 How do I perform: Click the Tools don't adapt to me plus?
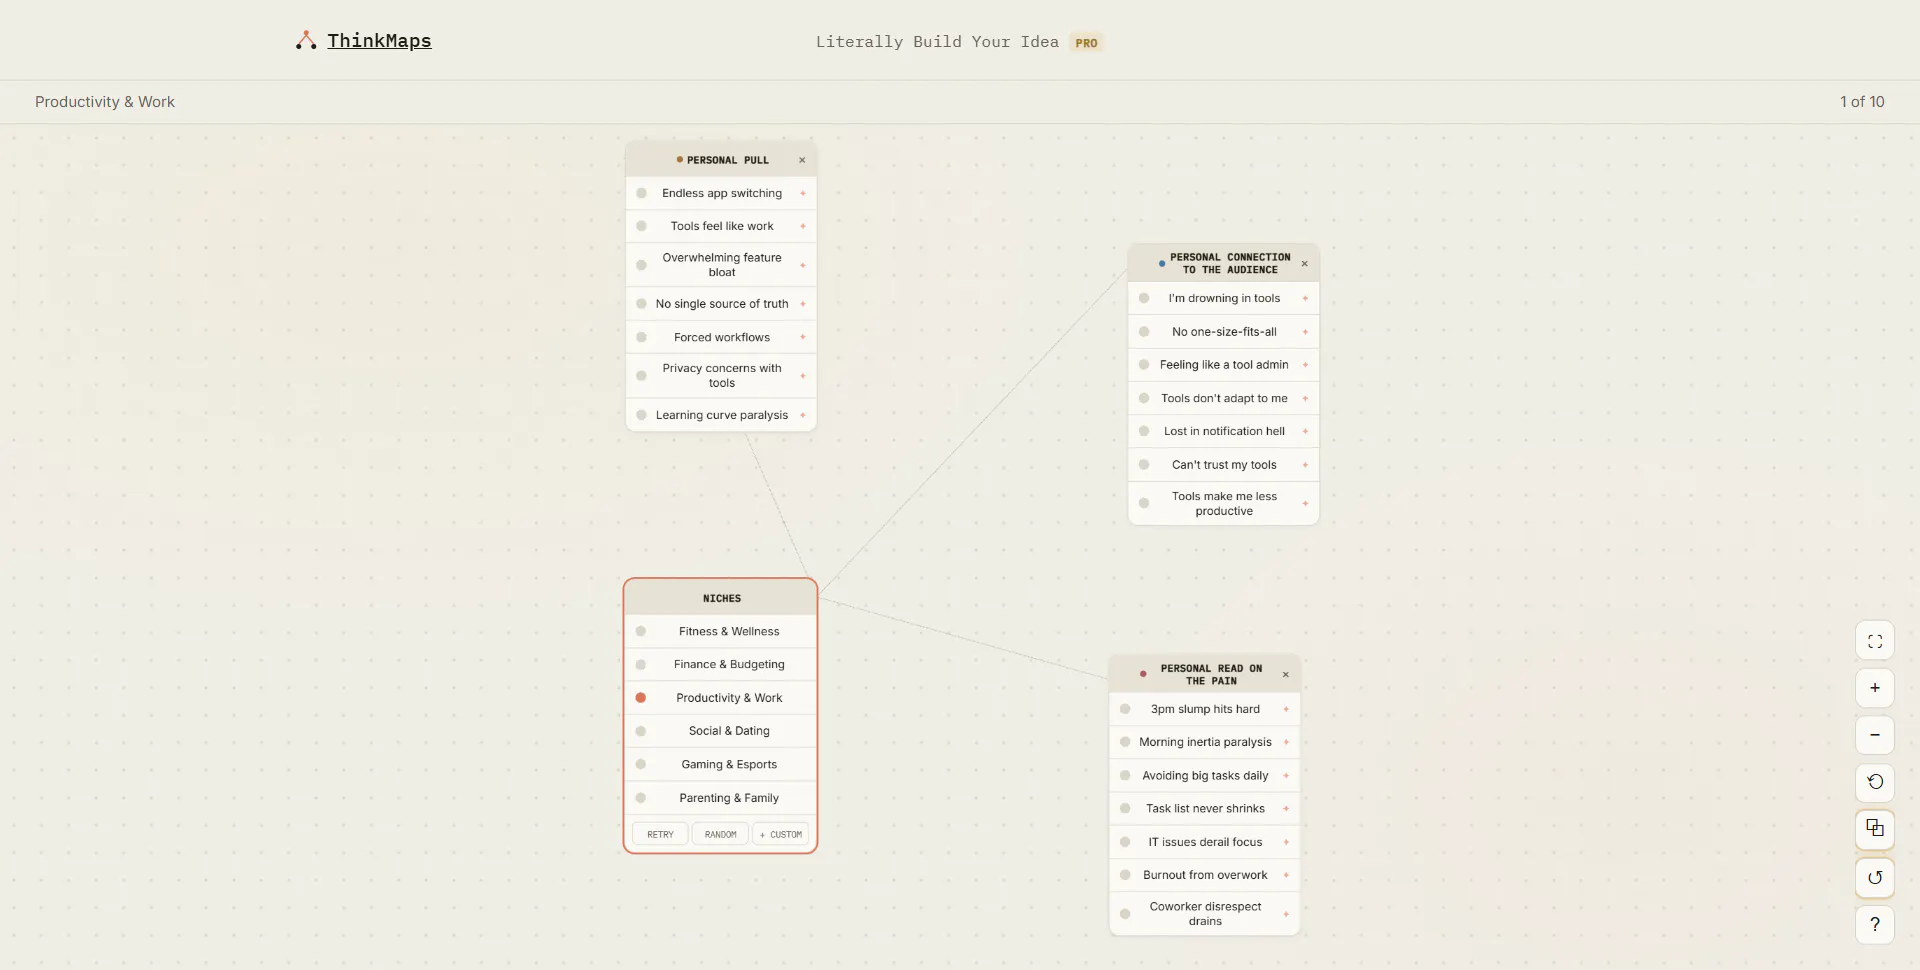point(1305,398)
